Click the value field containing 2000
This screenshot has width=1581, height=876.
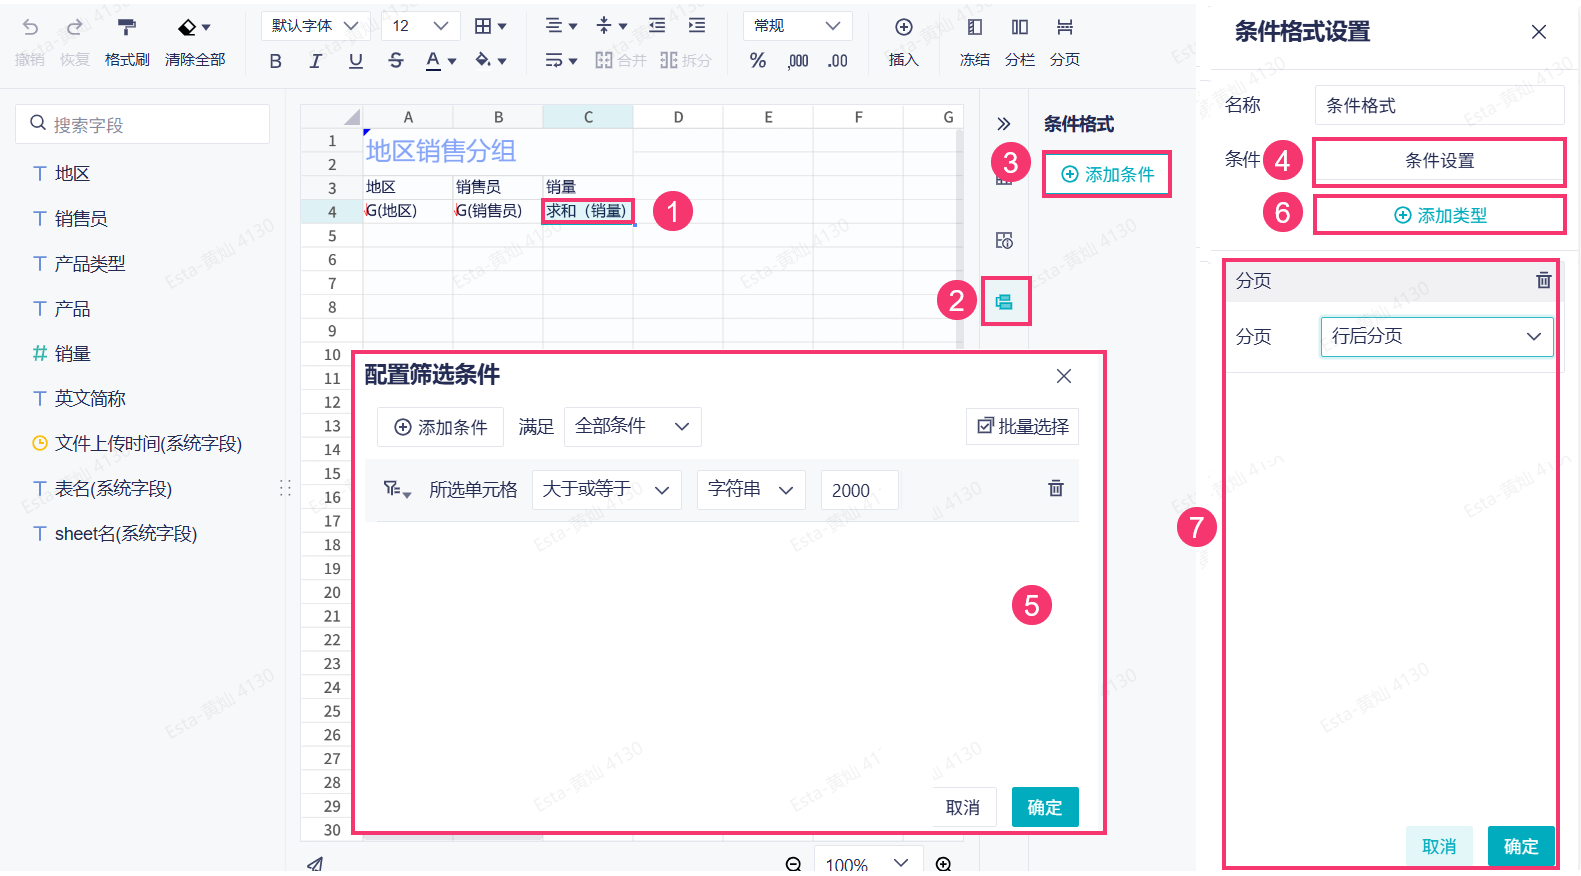pyautogui.click(x=859, y=490)
